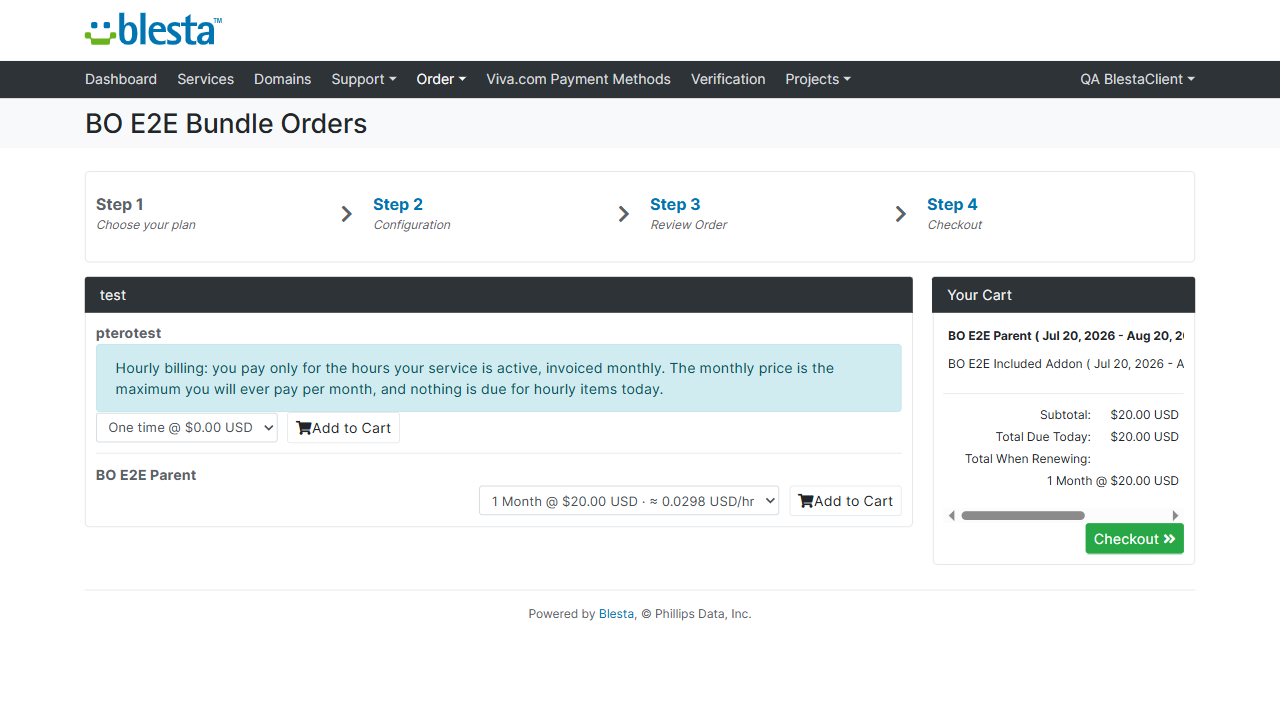This screenshot has height=720, width=1280.
Task: Expand the Order dropdown menu
Action: pos(442,79)
